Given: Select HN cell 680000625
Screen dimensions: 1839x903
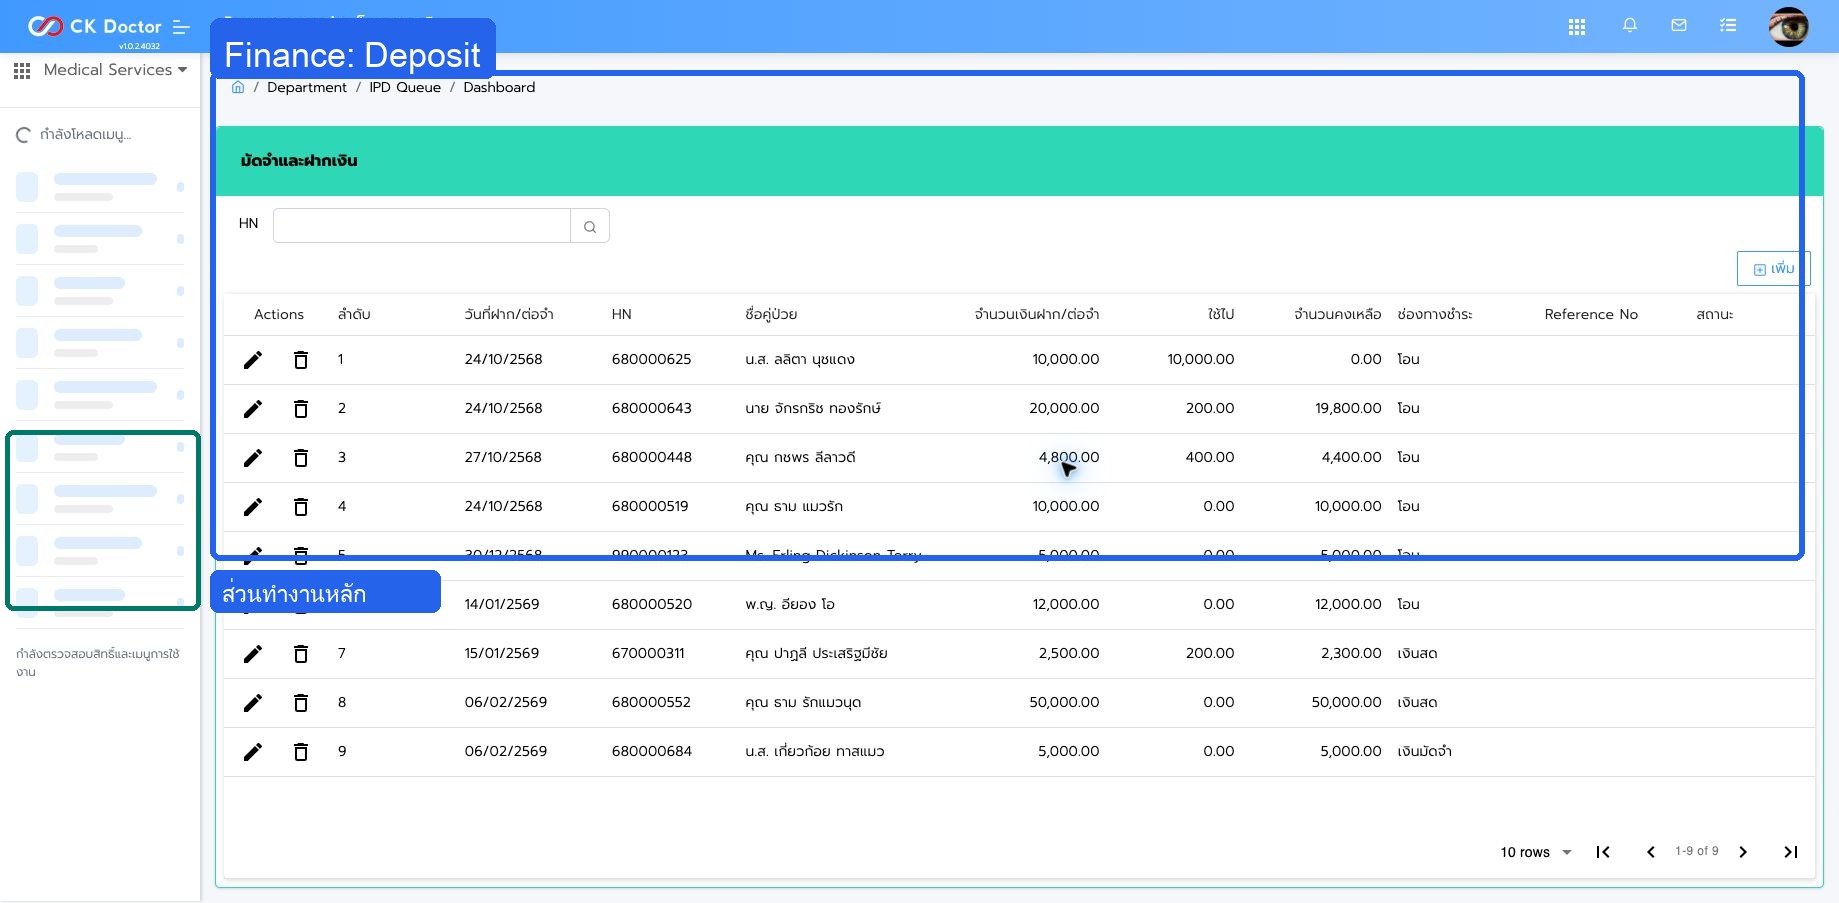Looking at the screenshot, I should [x=651, y=359].
